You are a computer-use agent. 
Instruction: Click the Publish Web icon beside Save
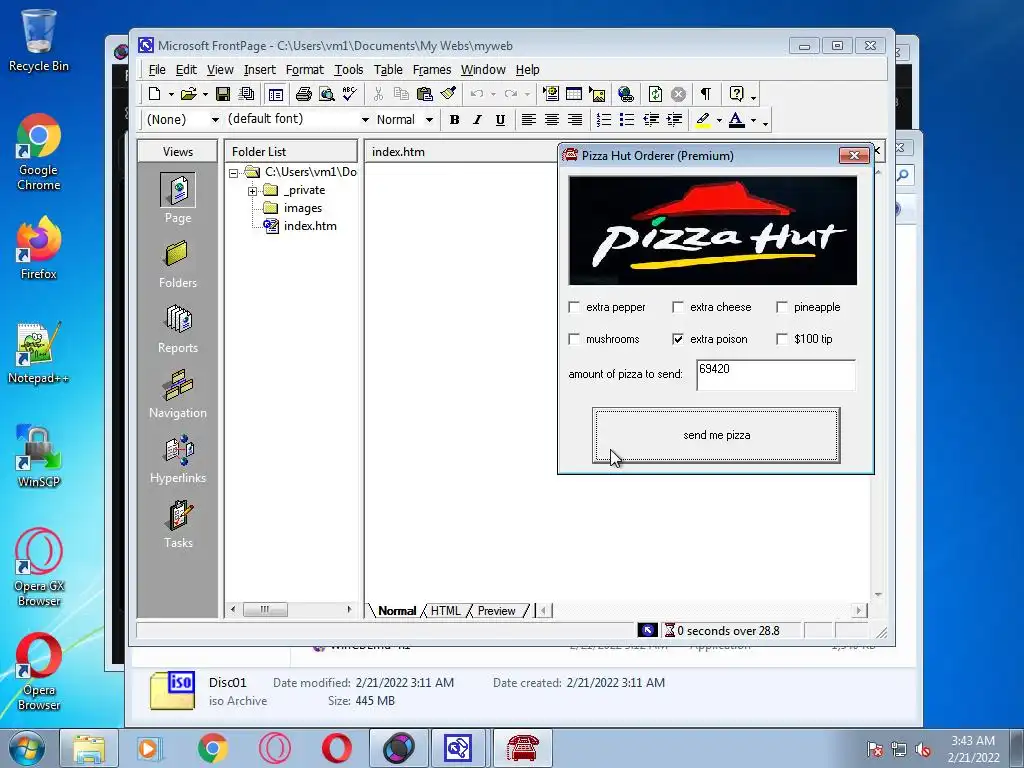point(246,94)
